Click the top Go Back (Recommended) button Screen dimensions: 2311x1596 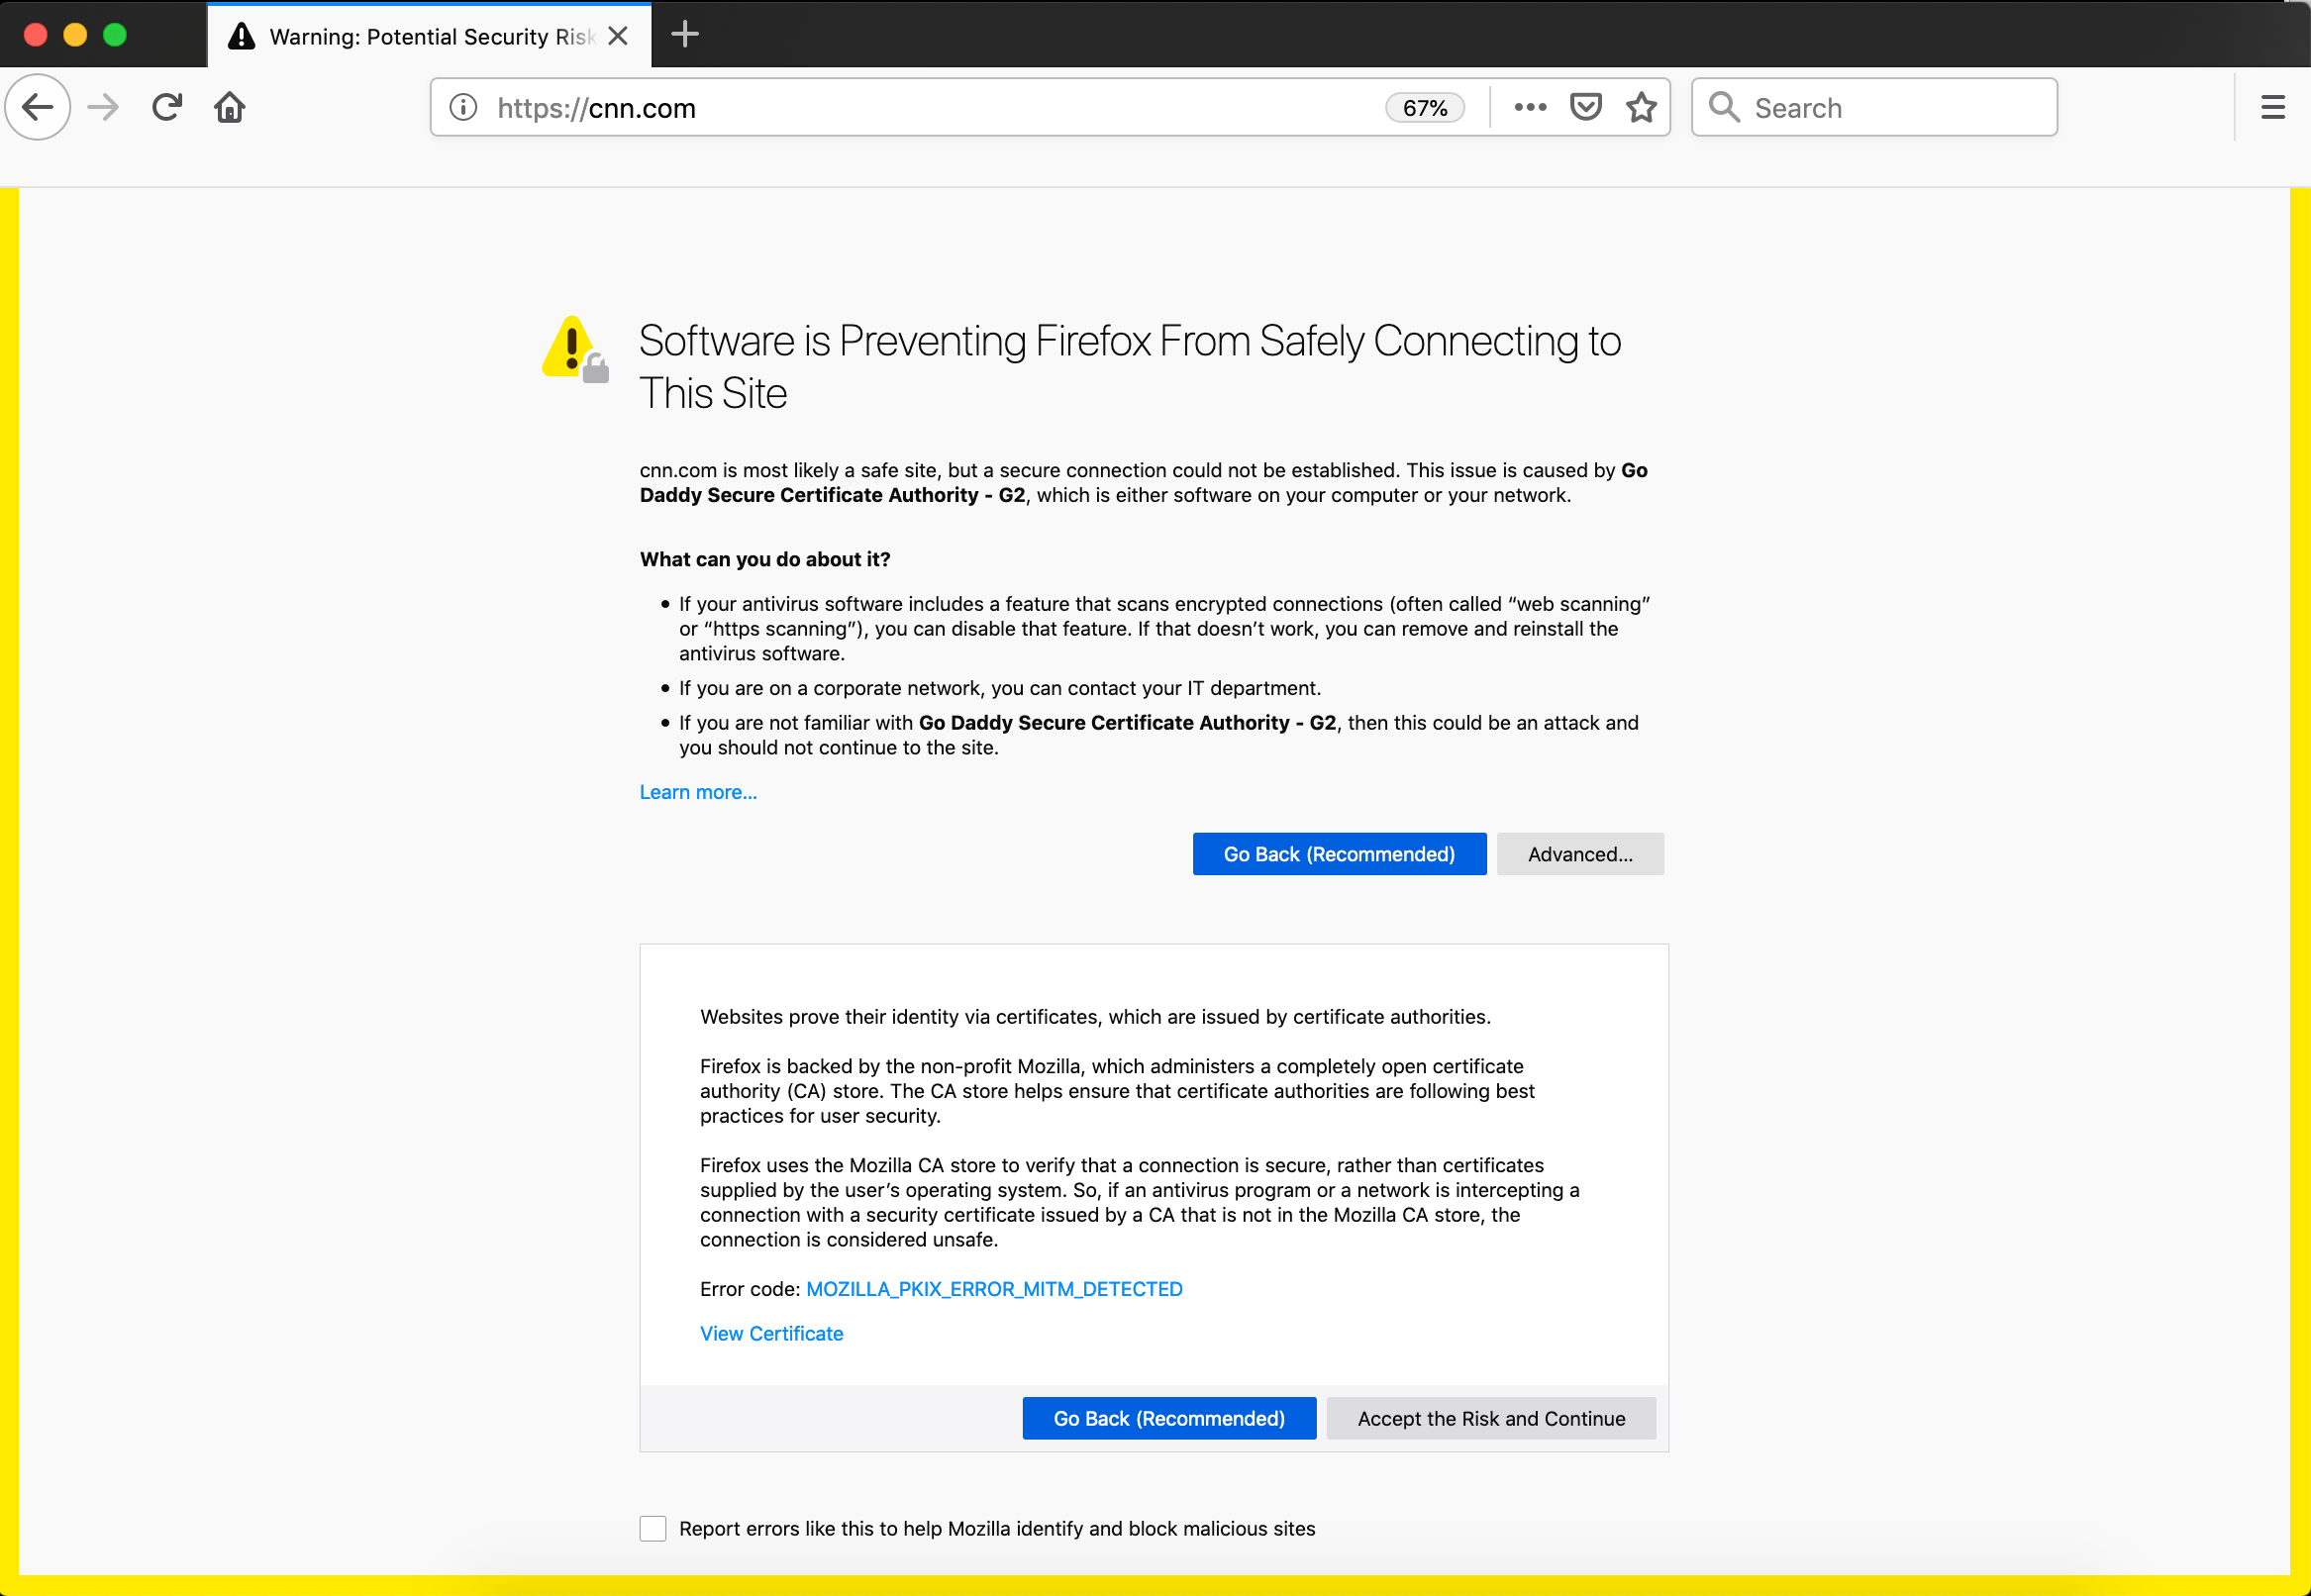click(x=1339, y=854)
